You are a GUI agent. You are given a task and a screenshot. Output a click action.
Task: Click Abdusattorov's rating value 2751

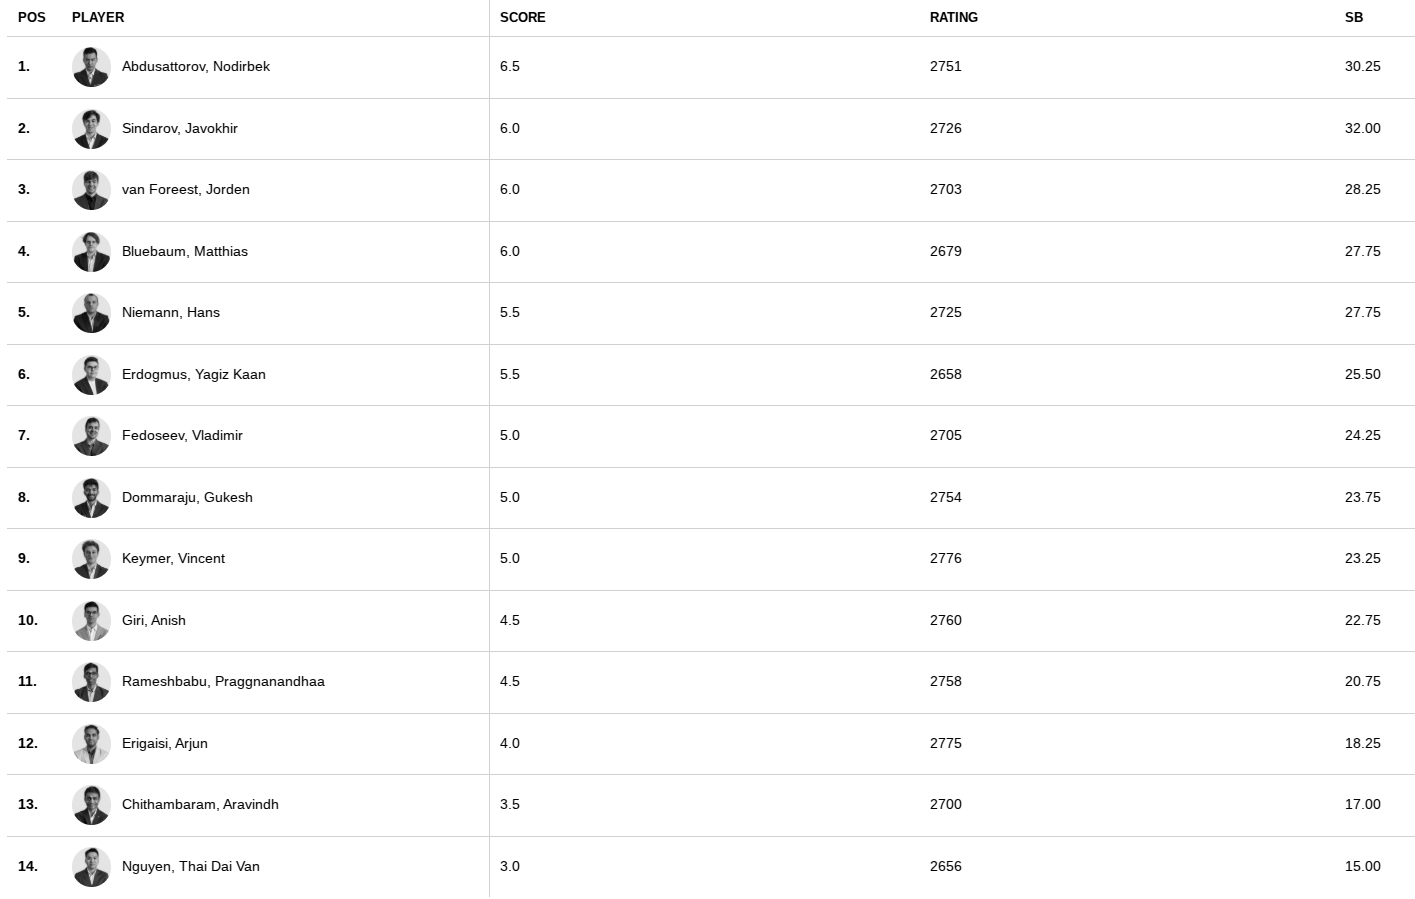point(945,66)
